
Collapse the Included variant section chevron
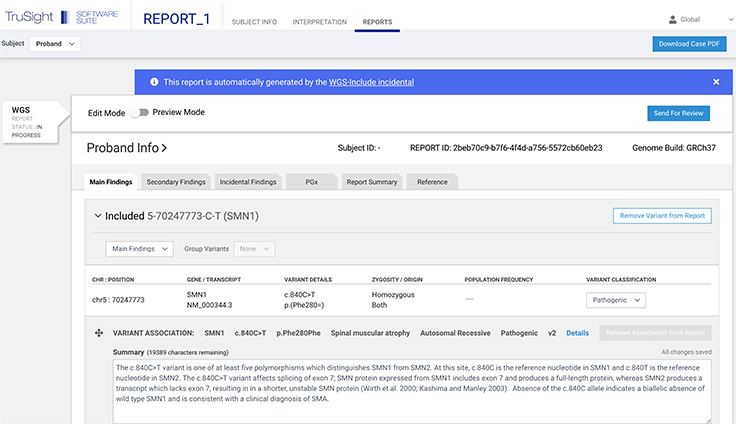[x=97, y=216]
